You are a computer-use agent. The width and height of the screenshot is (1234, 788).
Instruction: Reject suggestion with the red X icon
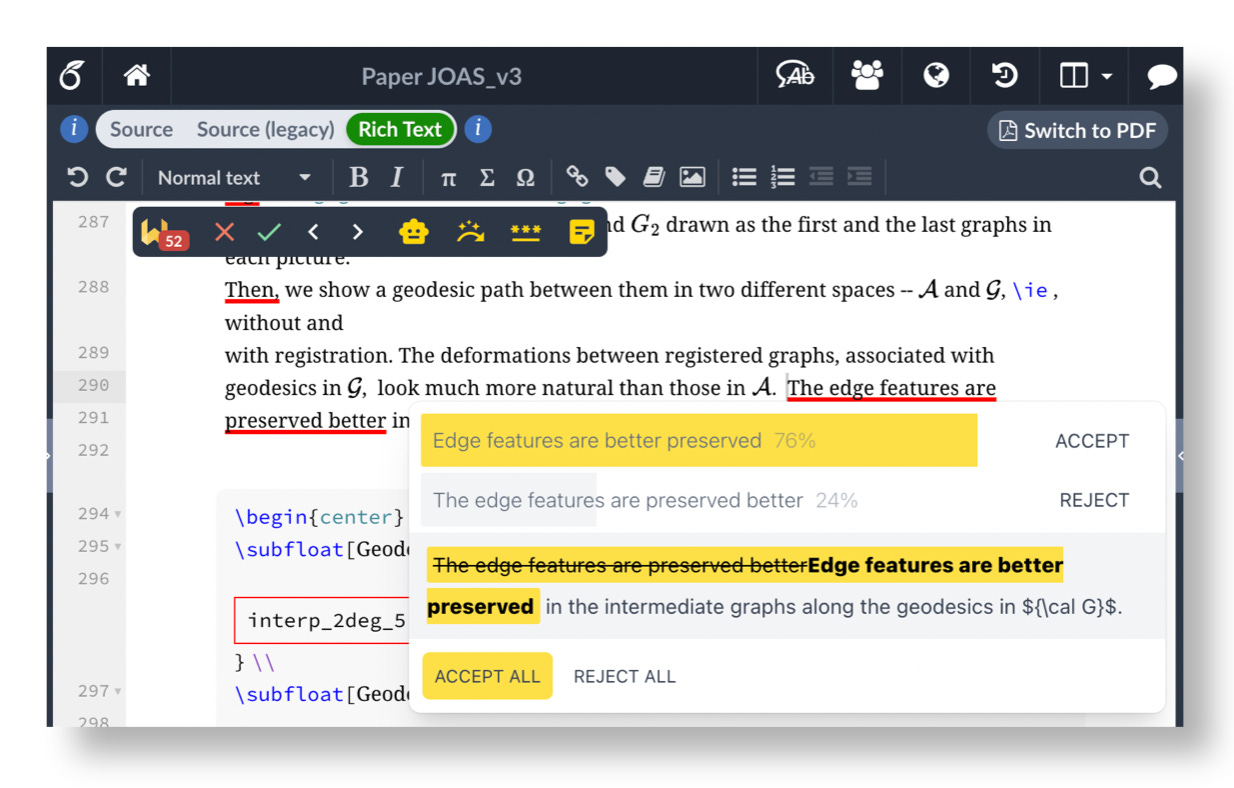pyautogui.click(x=223, y=231)
